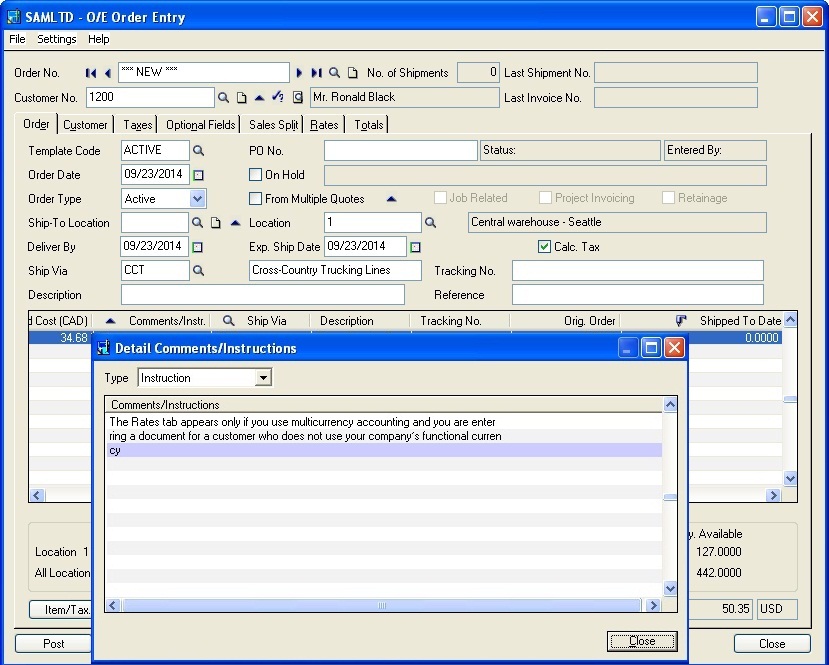This screenshot has height=665, width=829.
Task: Close the Detail Comments/Instructions dialog via Close button
Action: (642, 641)
